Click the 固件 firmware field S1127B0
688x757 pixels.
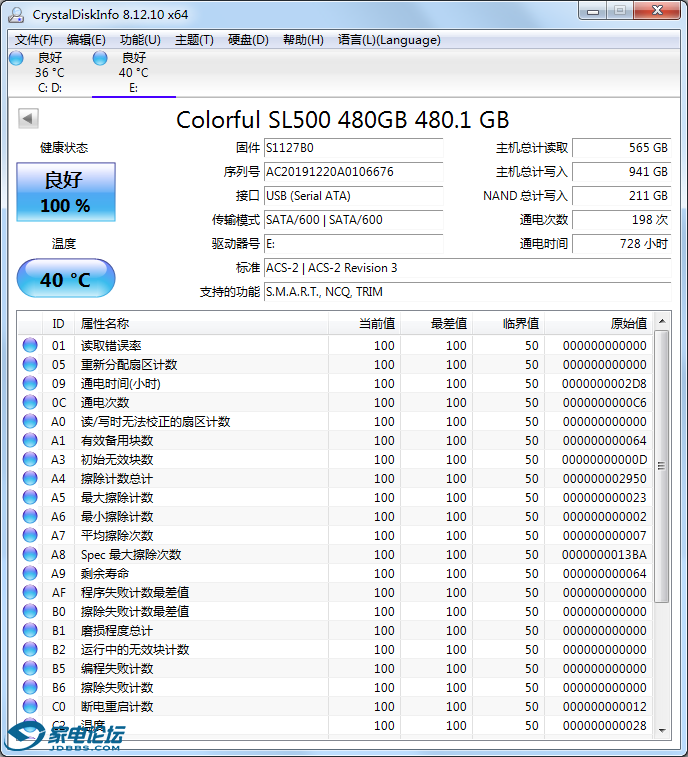click(x=353, y=148)
